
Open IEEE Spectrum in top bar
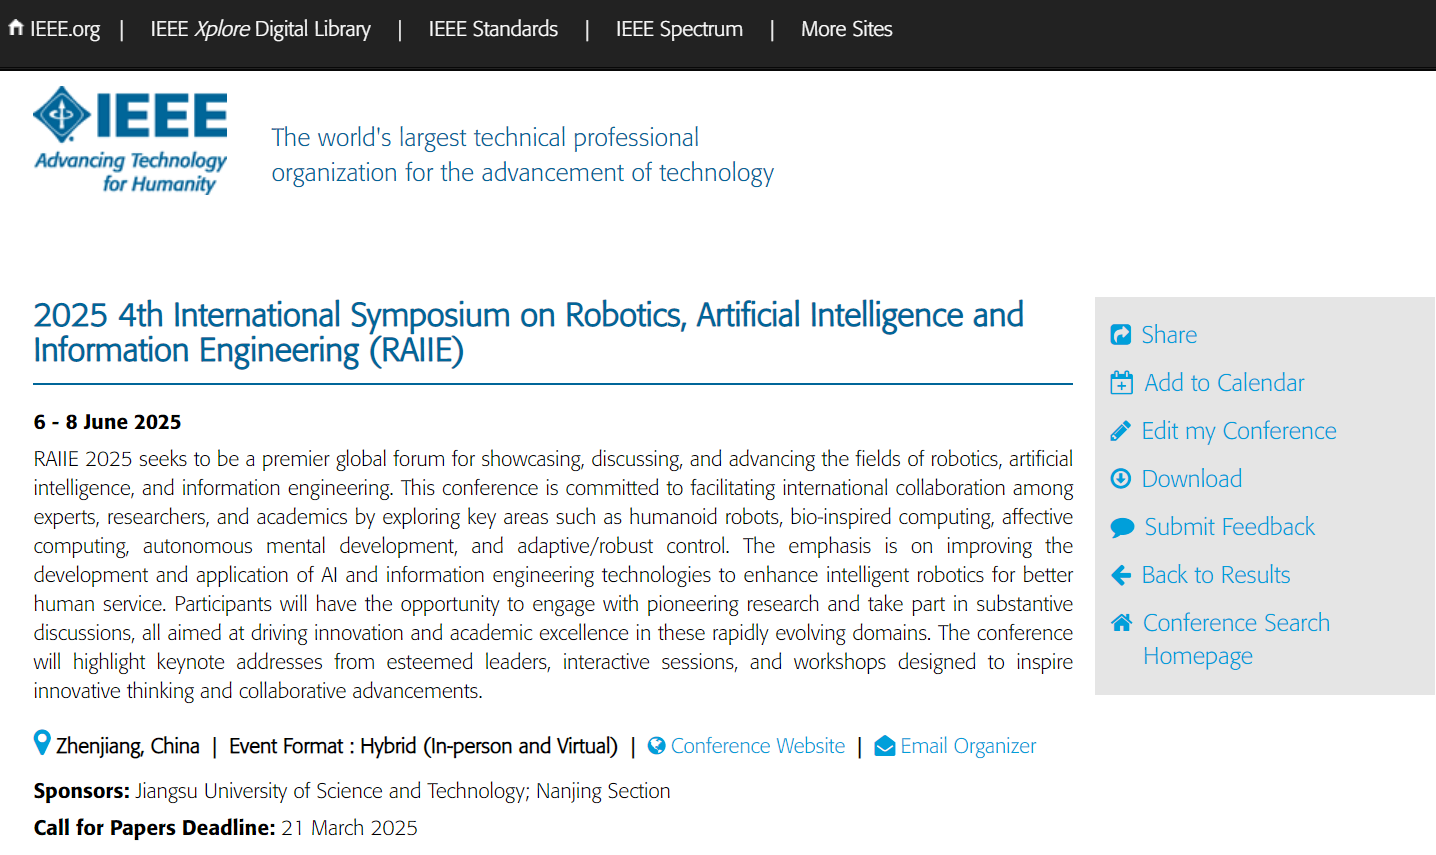pos(679,29)
